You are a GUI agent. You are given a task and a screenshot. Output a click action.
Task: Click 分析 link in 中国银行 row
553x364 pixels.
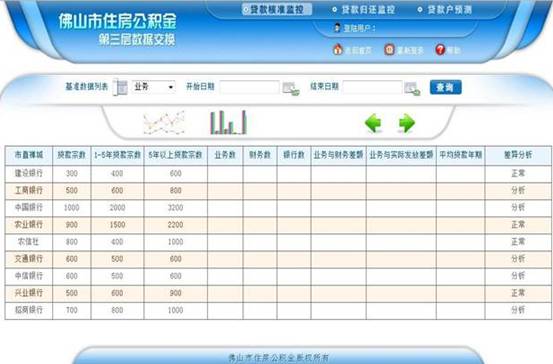point(518,207)
